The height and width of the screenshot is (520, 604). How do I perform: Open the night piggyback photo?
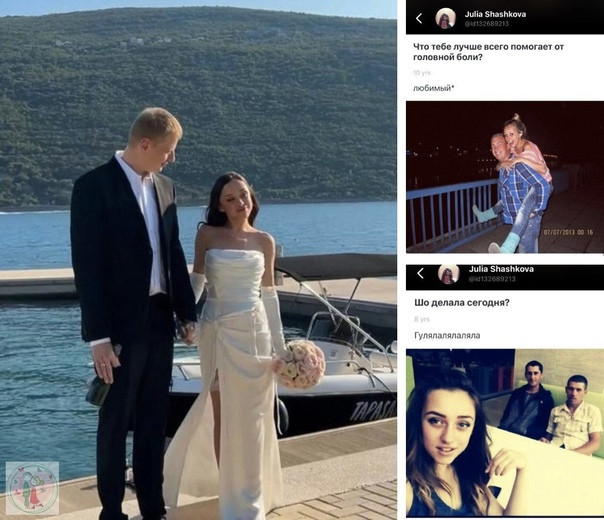pyautogui.click(x=505, y=177)
